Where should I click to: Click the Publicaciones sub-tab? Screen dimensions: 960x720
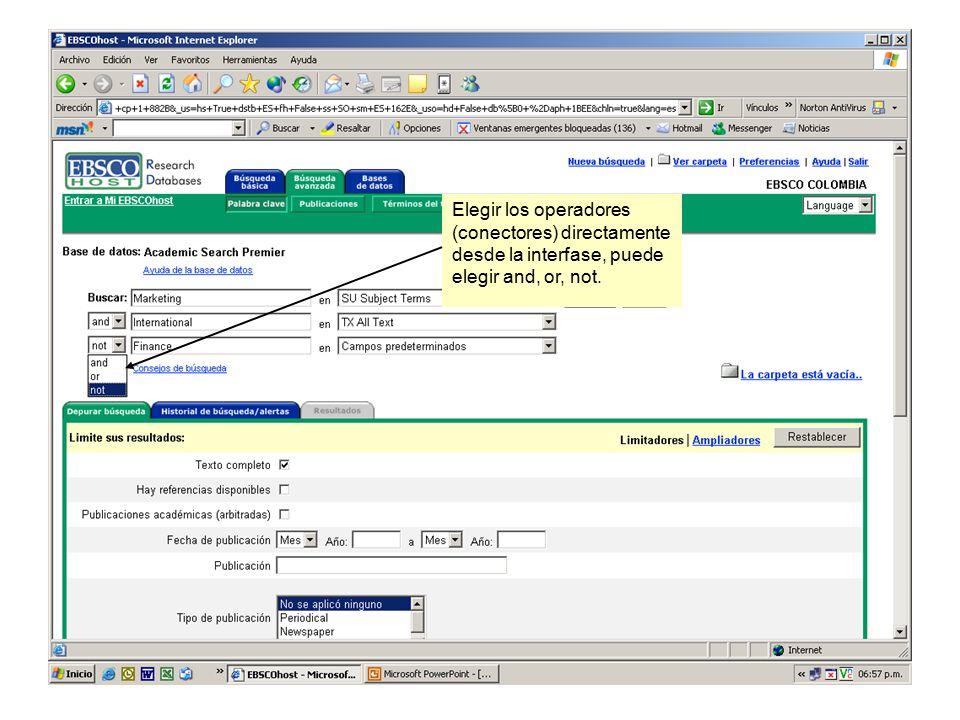pyautogui.click(x=328, y=204)
